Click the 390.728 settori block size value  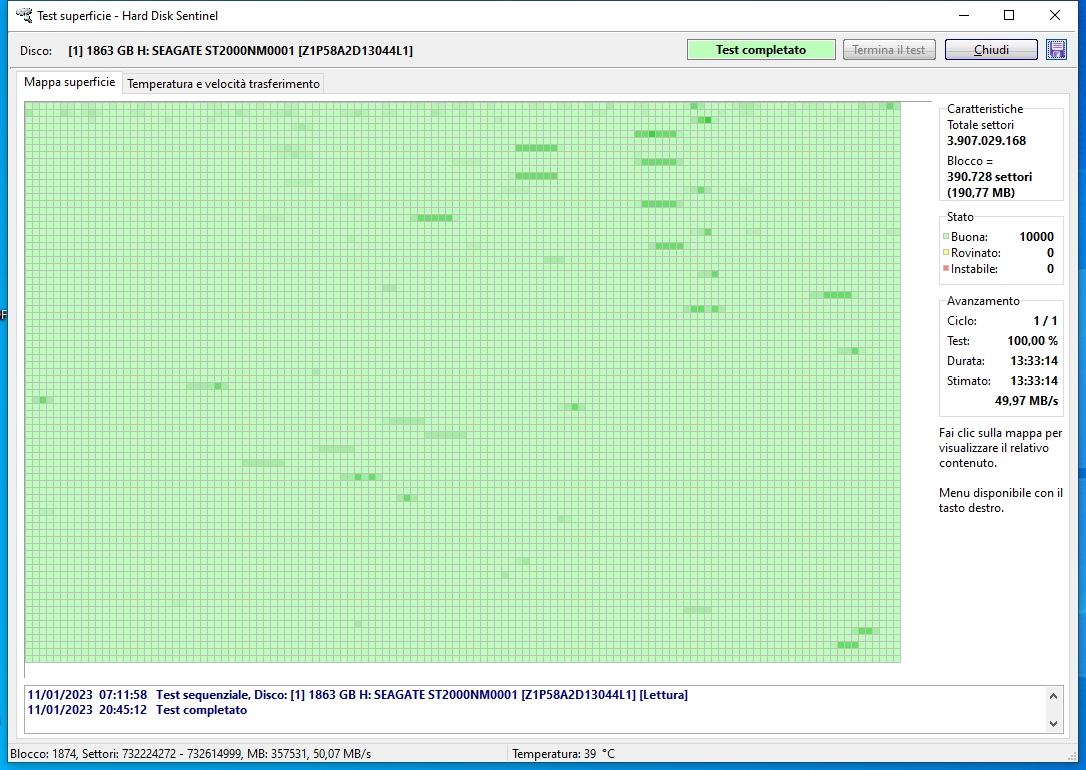pos(989,177)
